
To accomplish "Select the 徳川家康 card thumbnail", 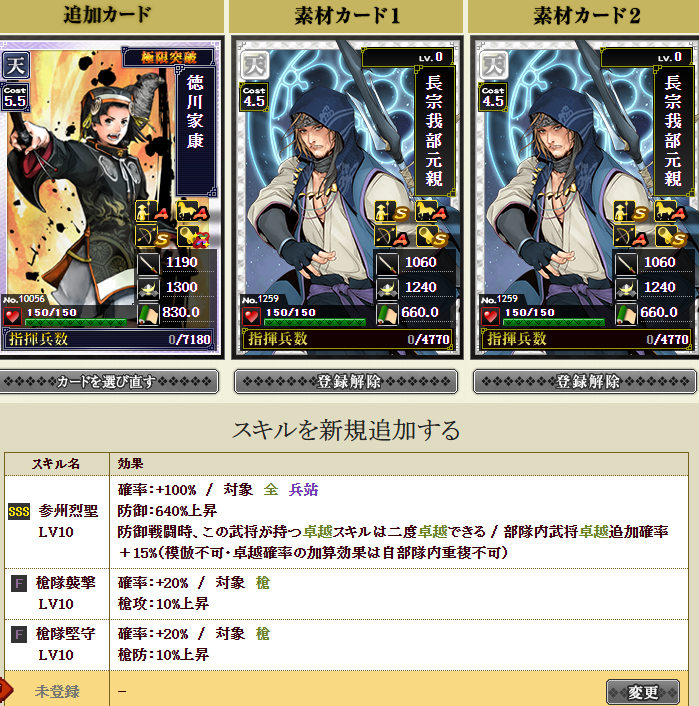I will [111, 197].
